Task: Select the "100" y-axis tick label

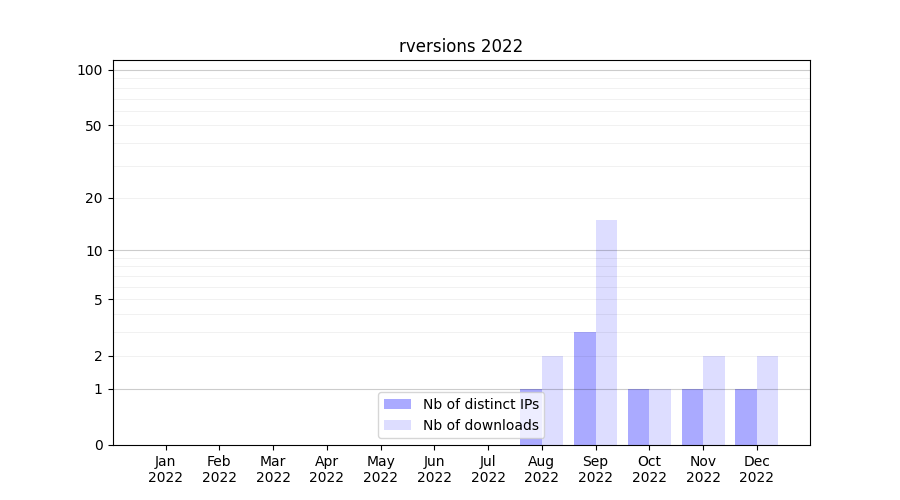Action: click(x=90, y=70)
